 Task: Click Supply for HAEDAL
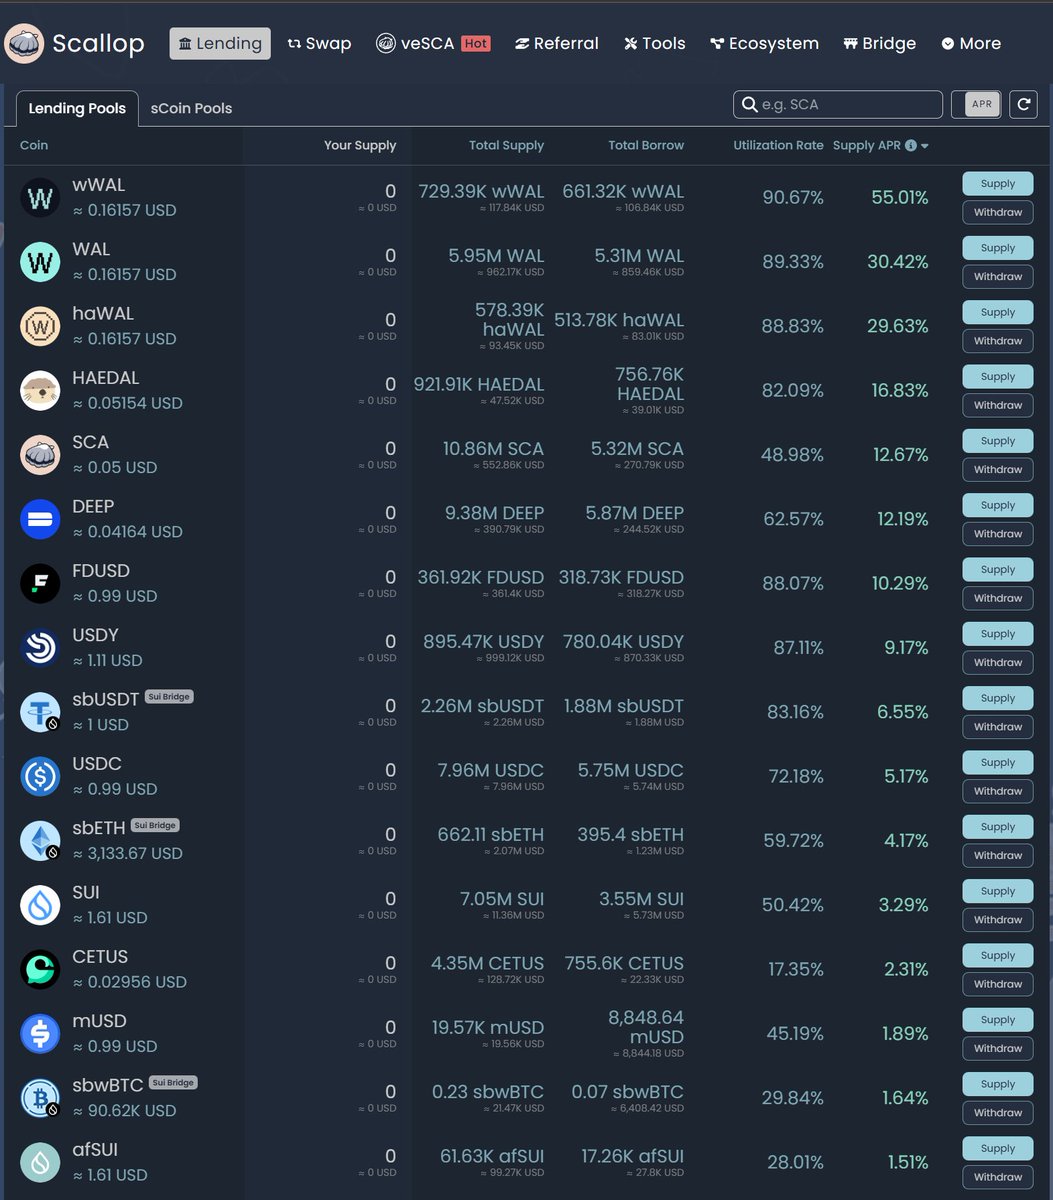point(998,377)
